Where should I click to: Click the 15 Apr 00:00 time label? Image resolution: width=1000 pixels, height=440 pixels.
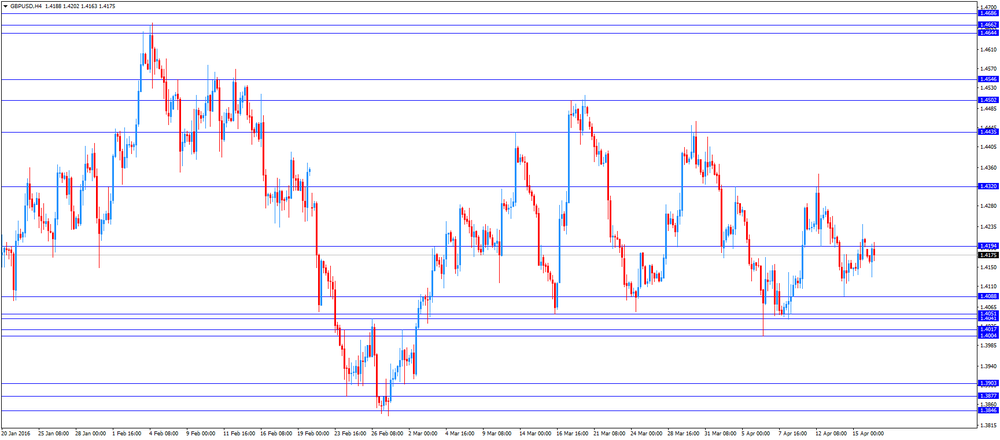[x=869, y=432]
